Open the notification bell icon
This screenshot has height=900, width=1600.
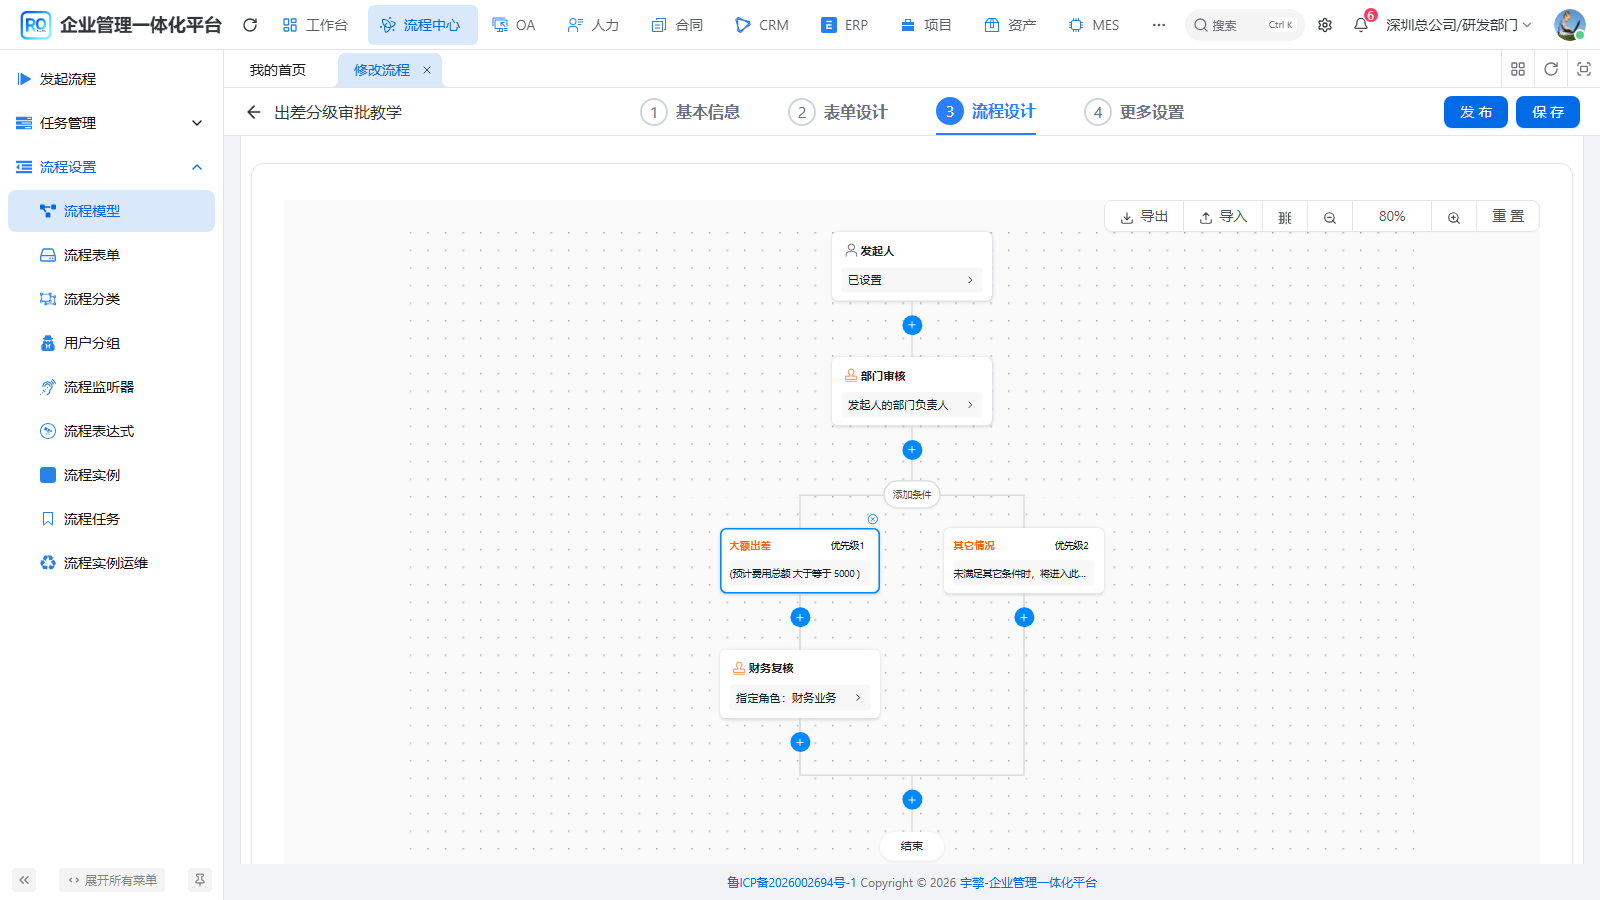1361,25
